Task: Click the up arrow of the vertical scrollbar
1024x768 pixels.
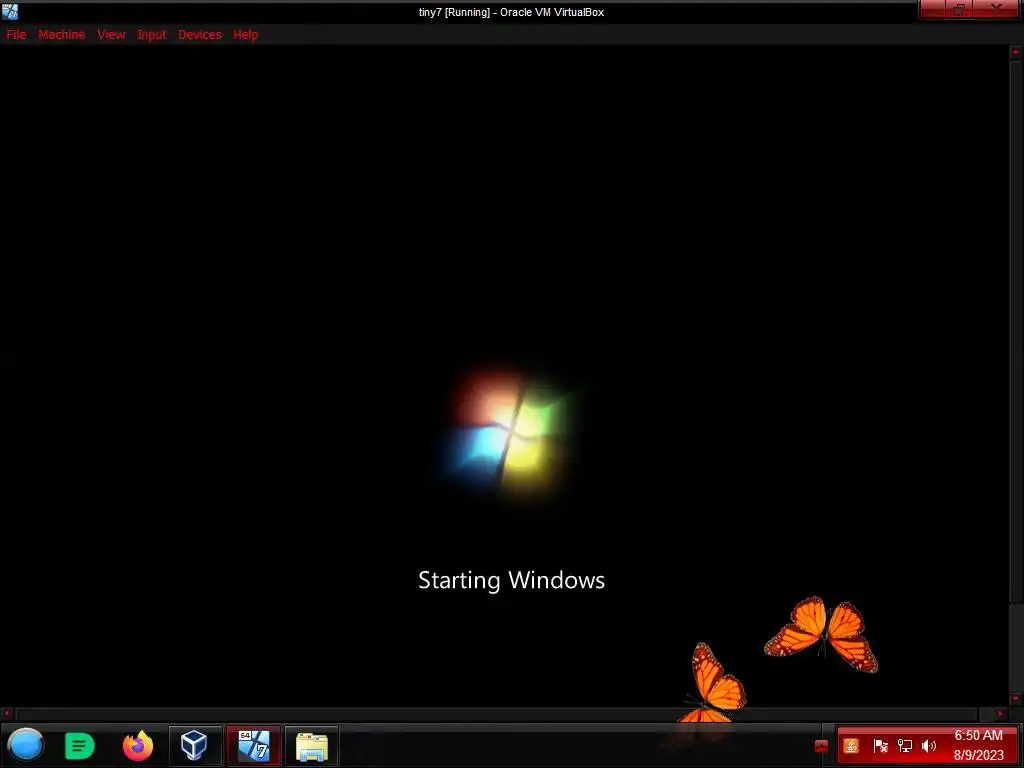Action: (1016, 51)
